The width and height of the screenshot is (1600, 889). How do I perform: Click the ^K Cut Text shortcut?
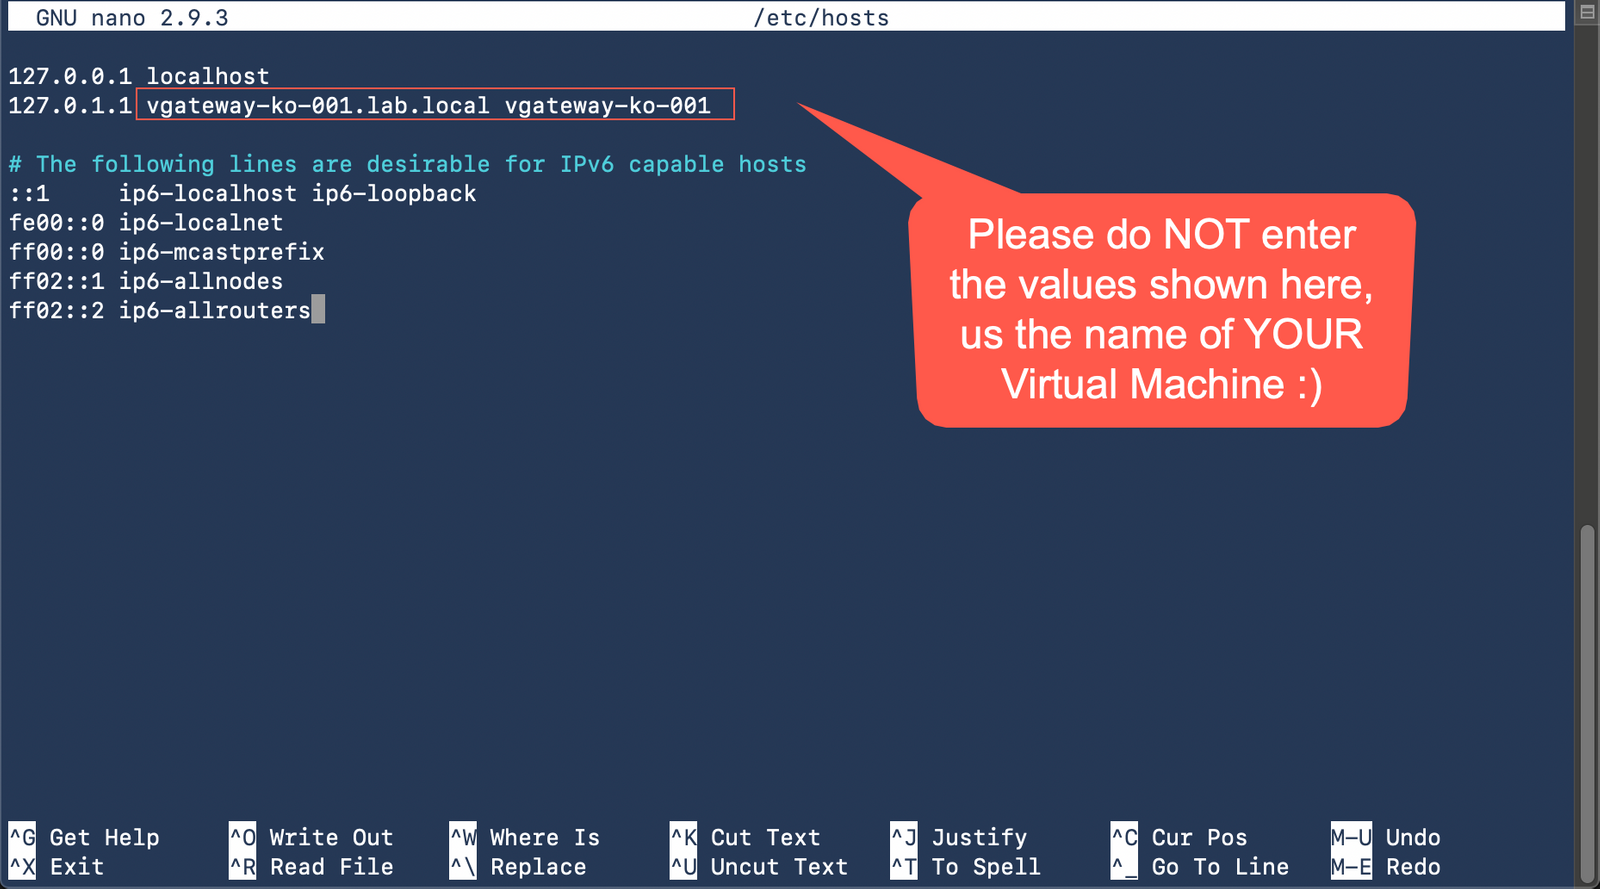coord(746,837)
